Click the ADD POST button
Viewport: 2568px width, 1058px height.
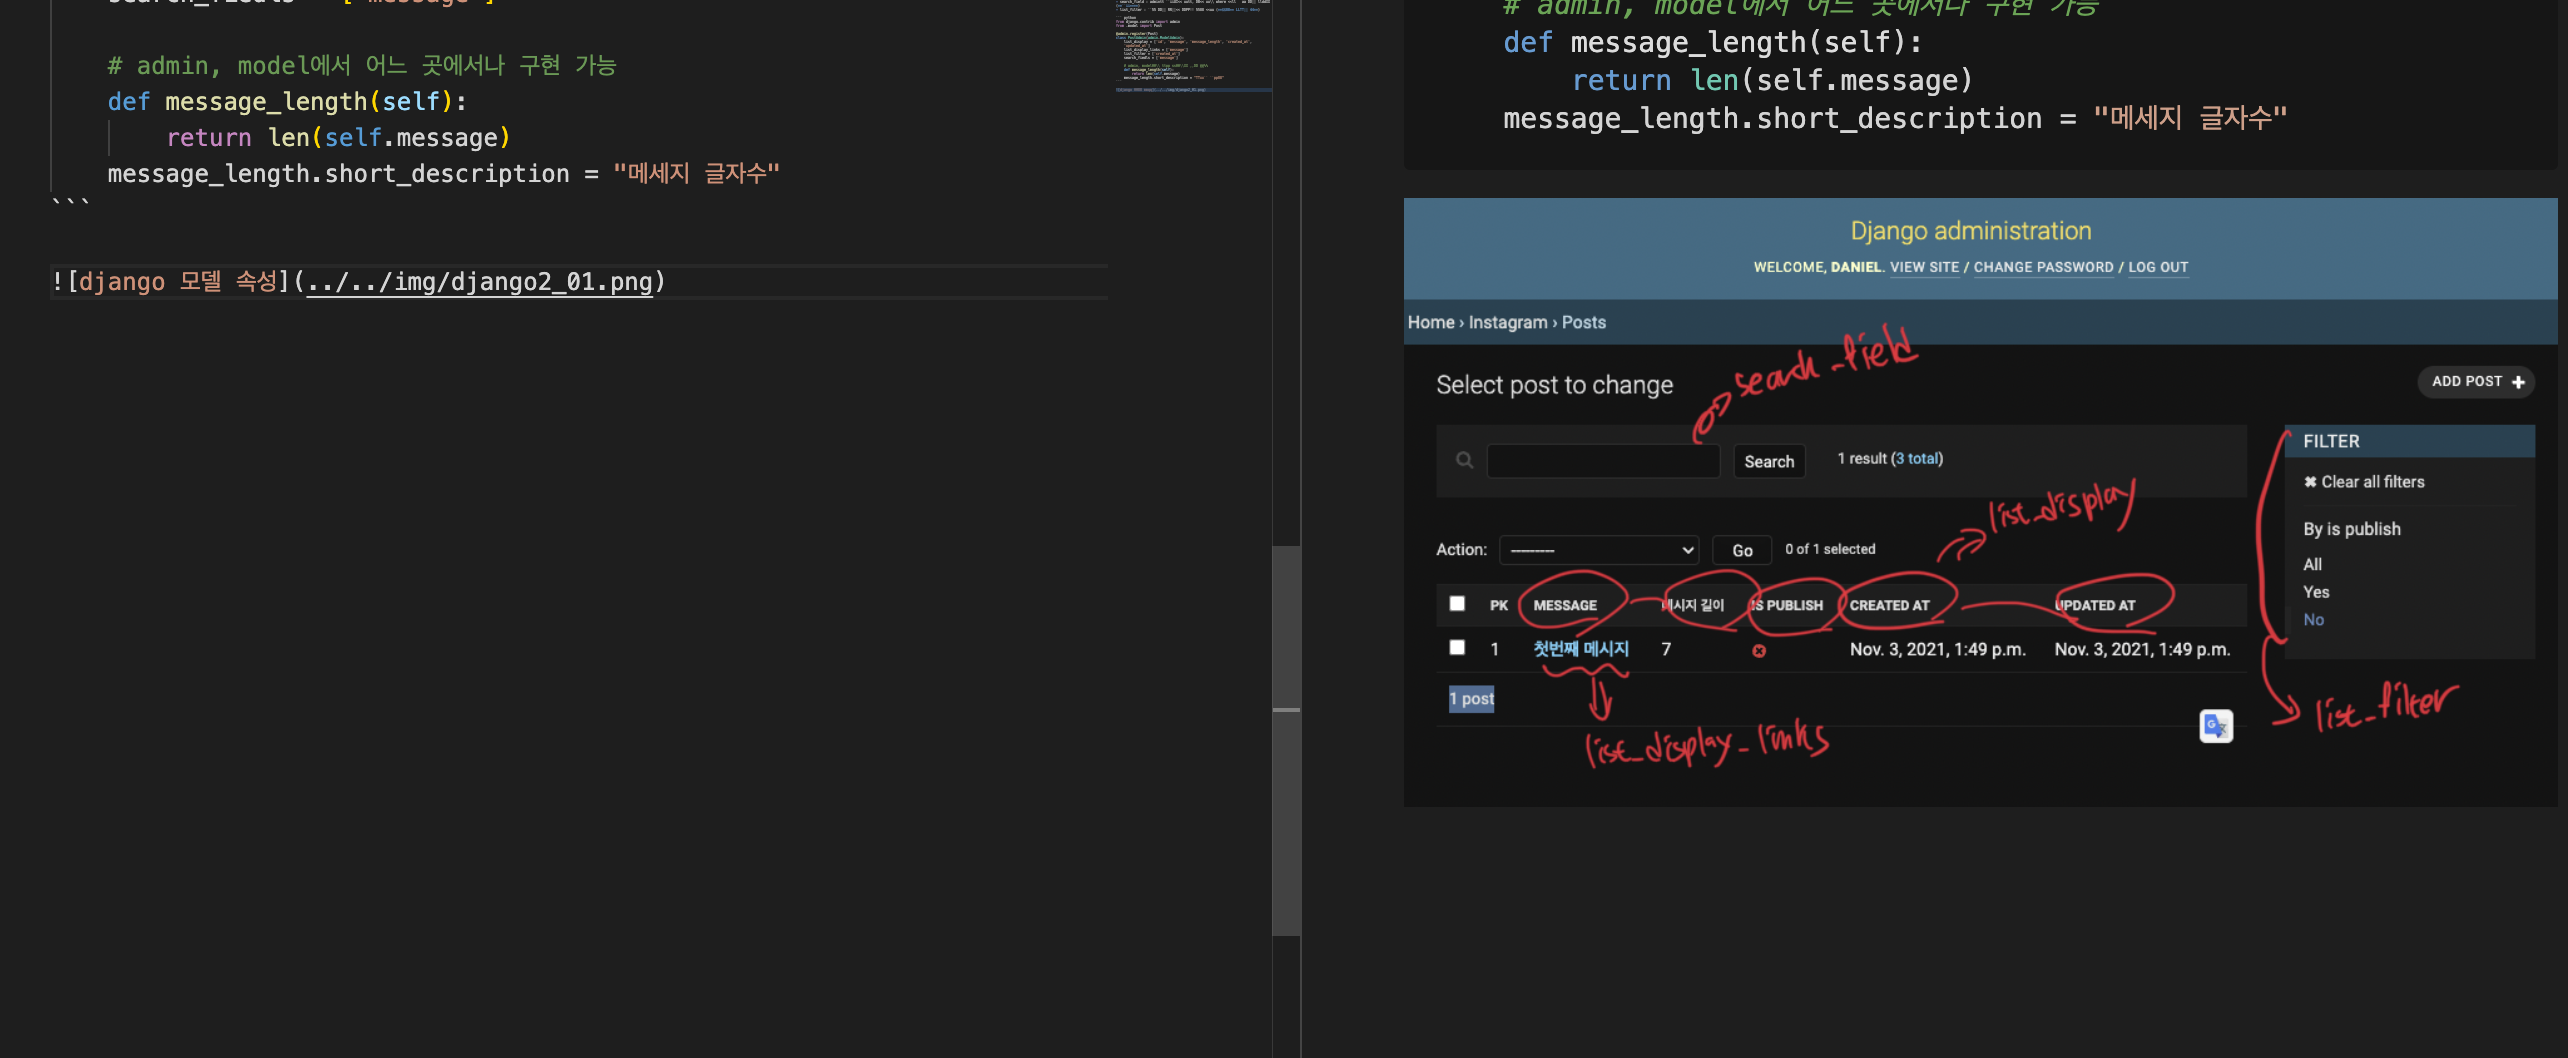point(2476,382)
